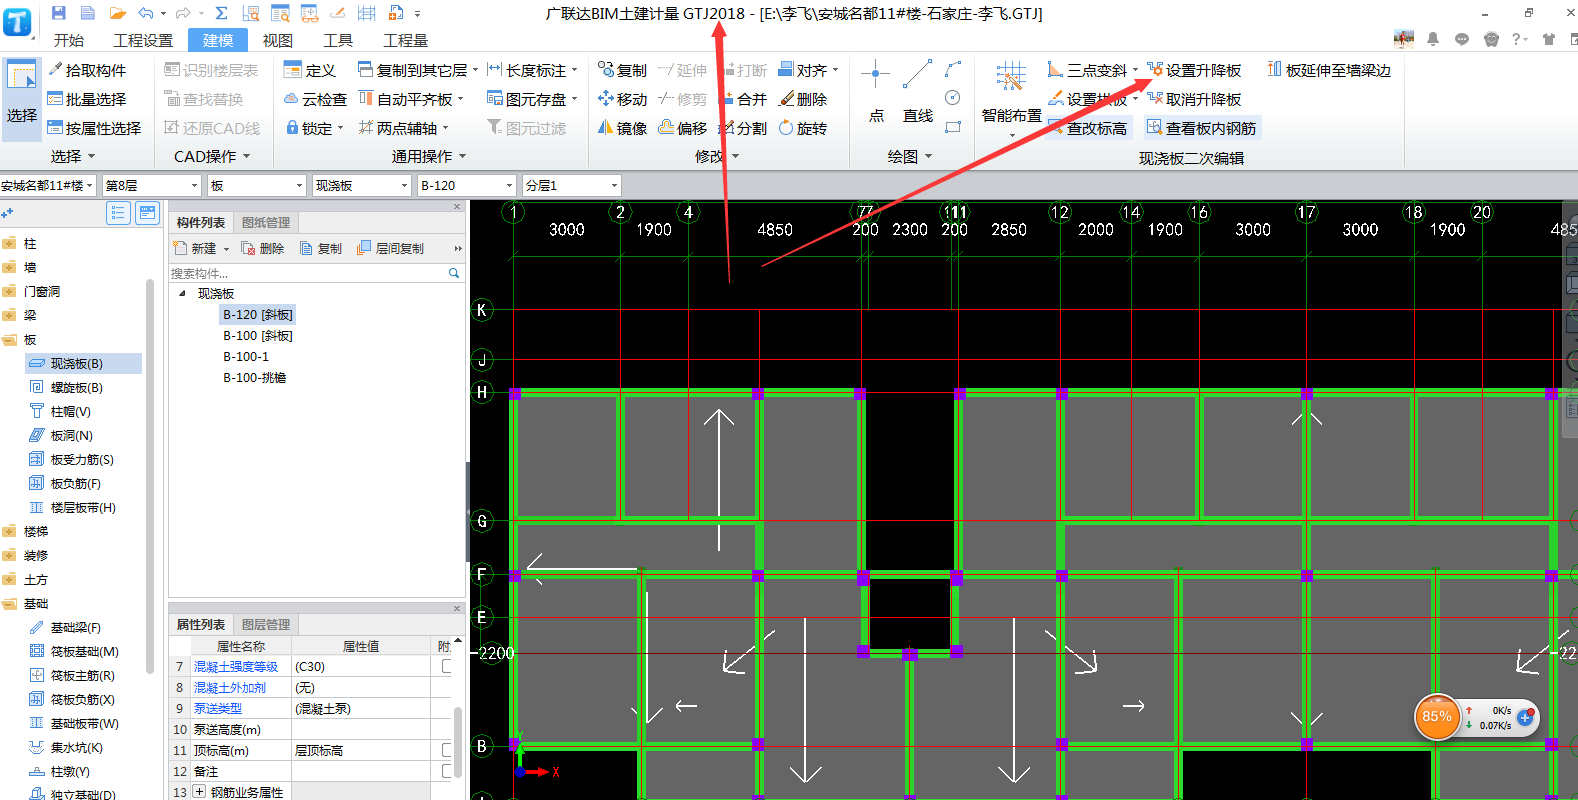Click the 批量选择 batch select tool
Screen dimensions: 1578x800
click(x=87, y=99)
